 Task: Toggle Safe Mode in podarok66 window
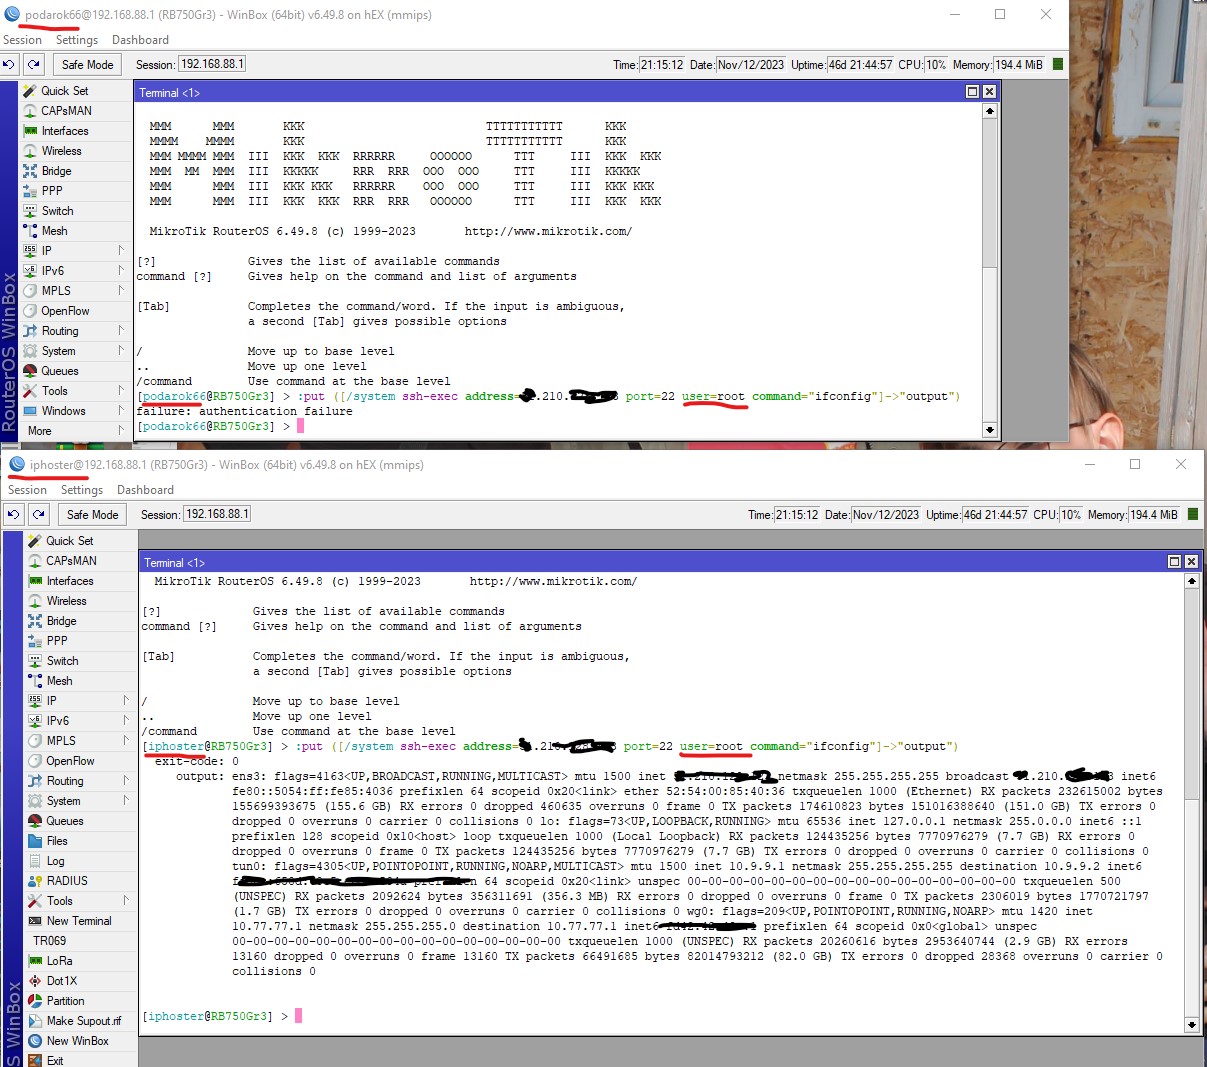[87, 64]
